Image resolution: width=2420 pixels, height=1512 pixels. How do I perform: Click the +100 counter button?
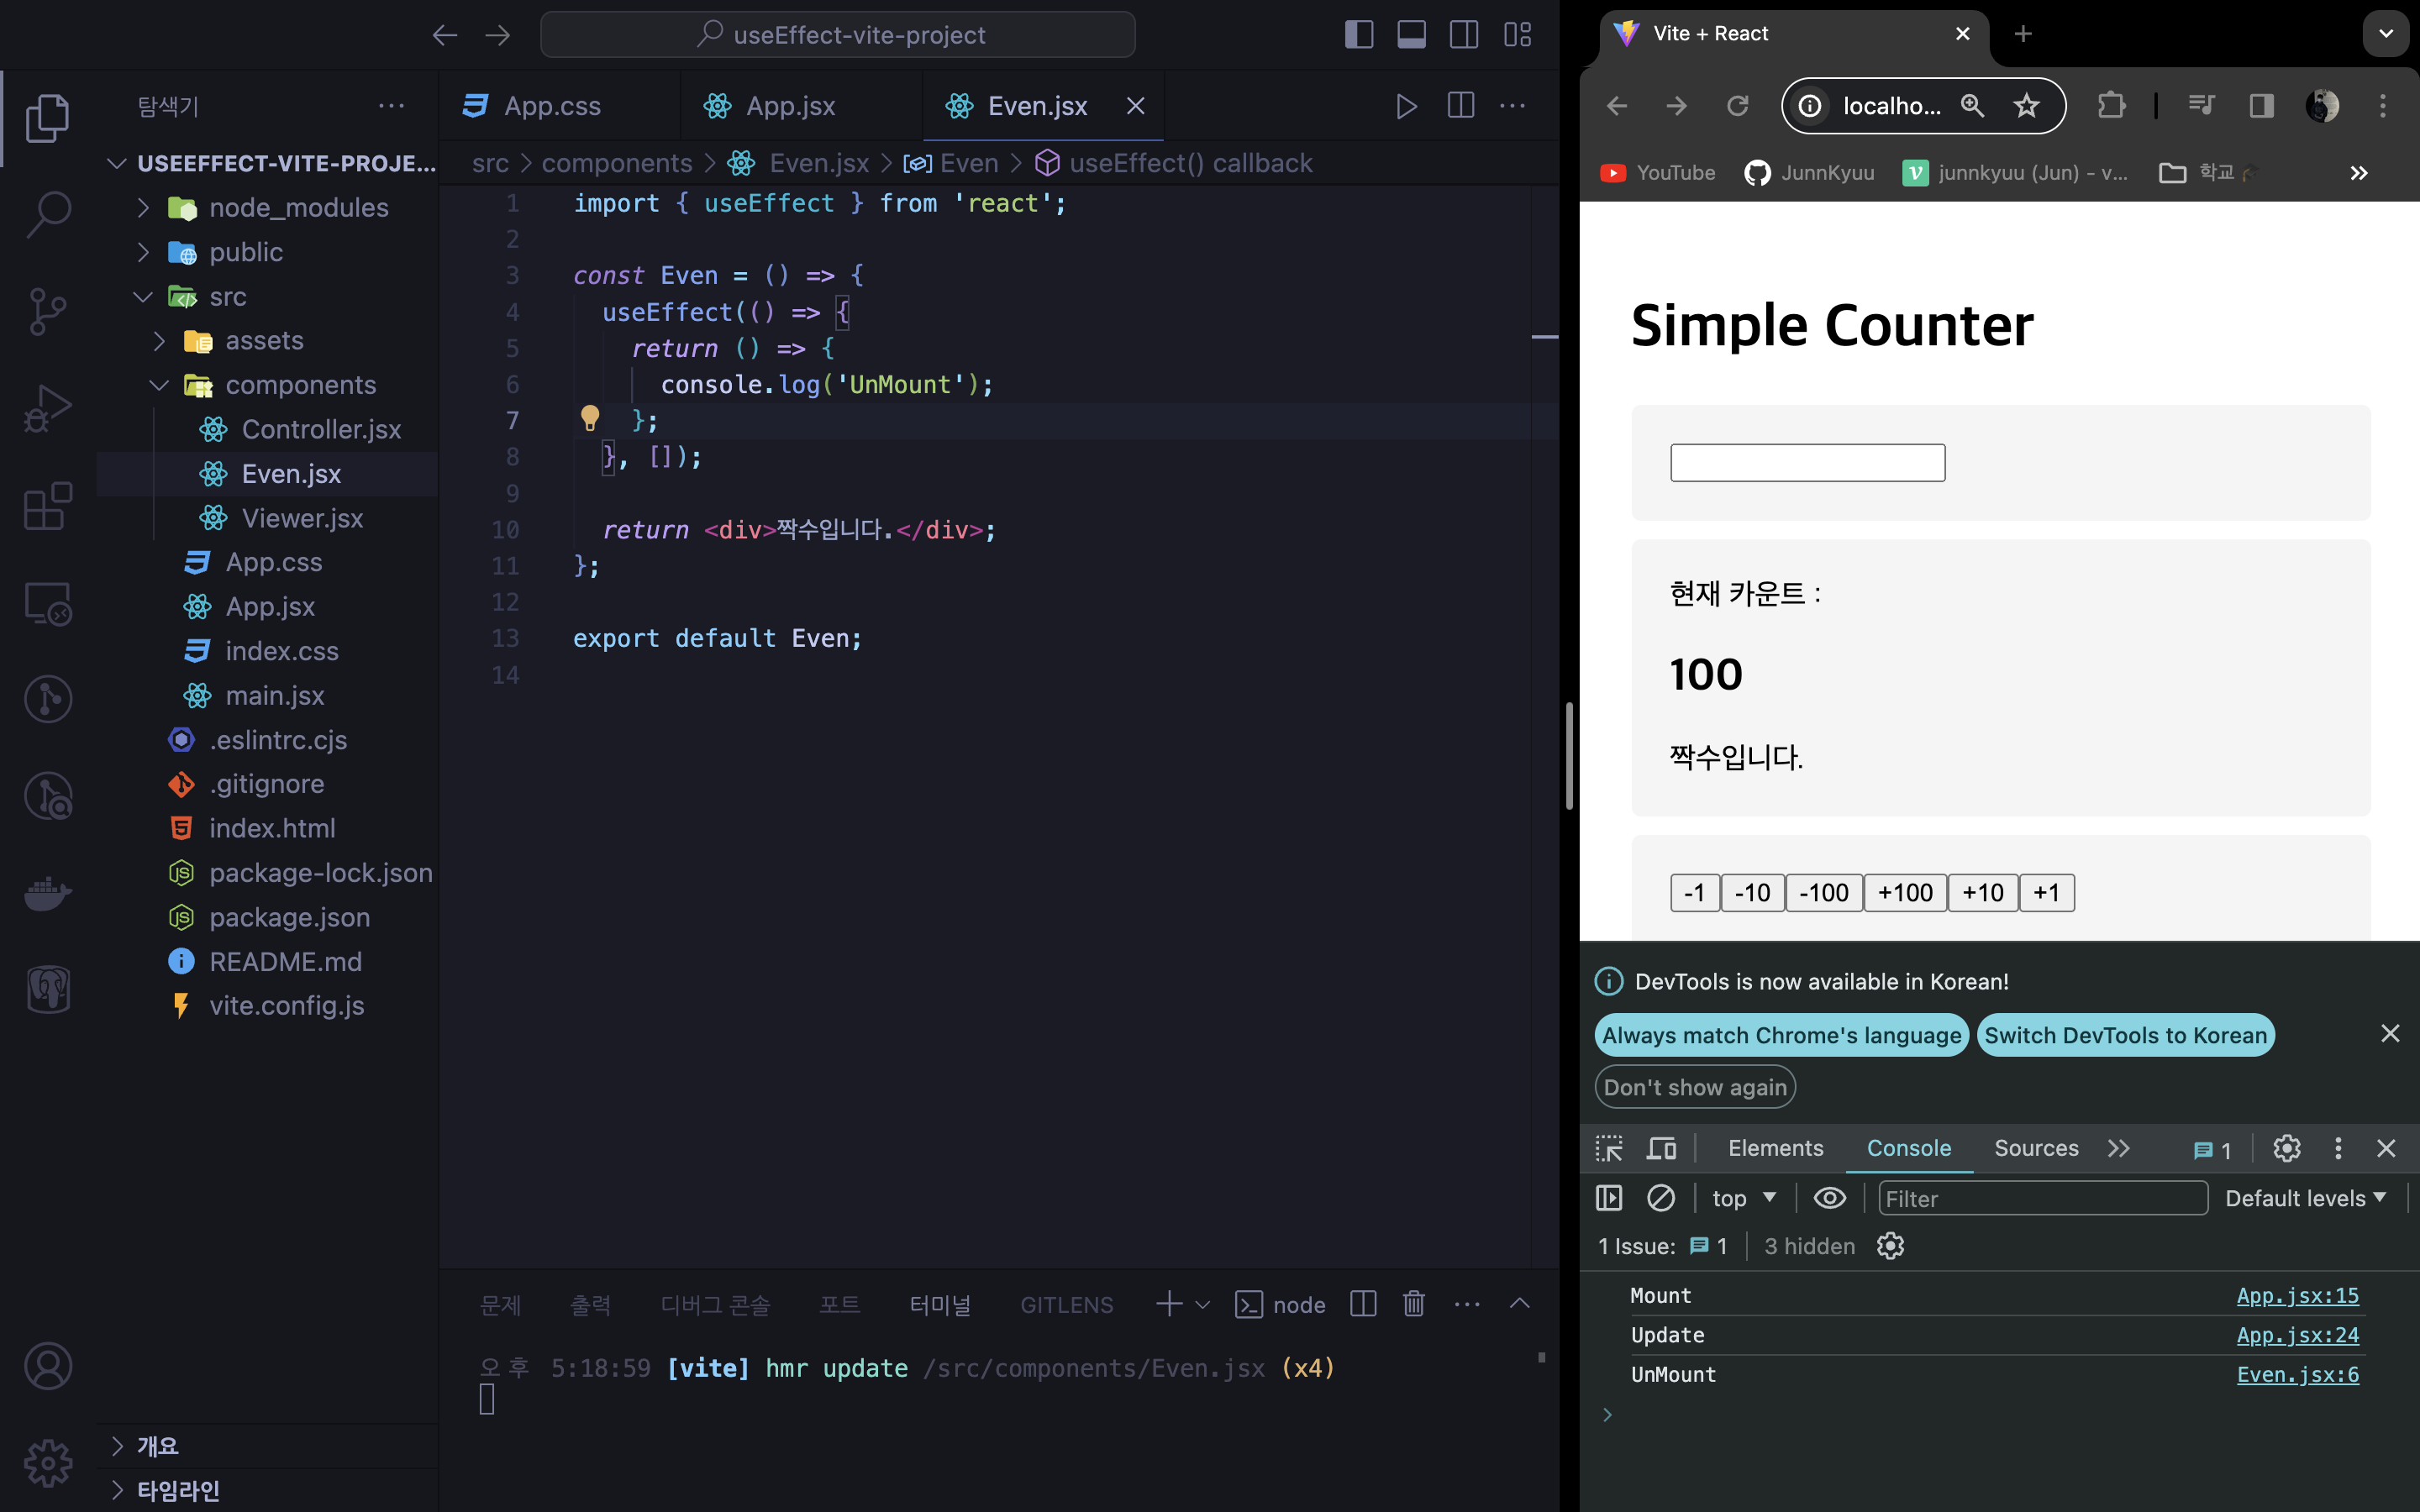pos(1905,892)
